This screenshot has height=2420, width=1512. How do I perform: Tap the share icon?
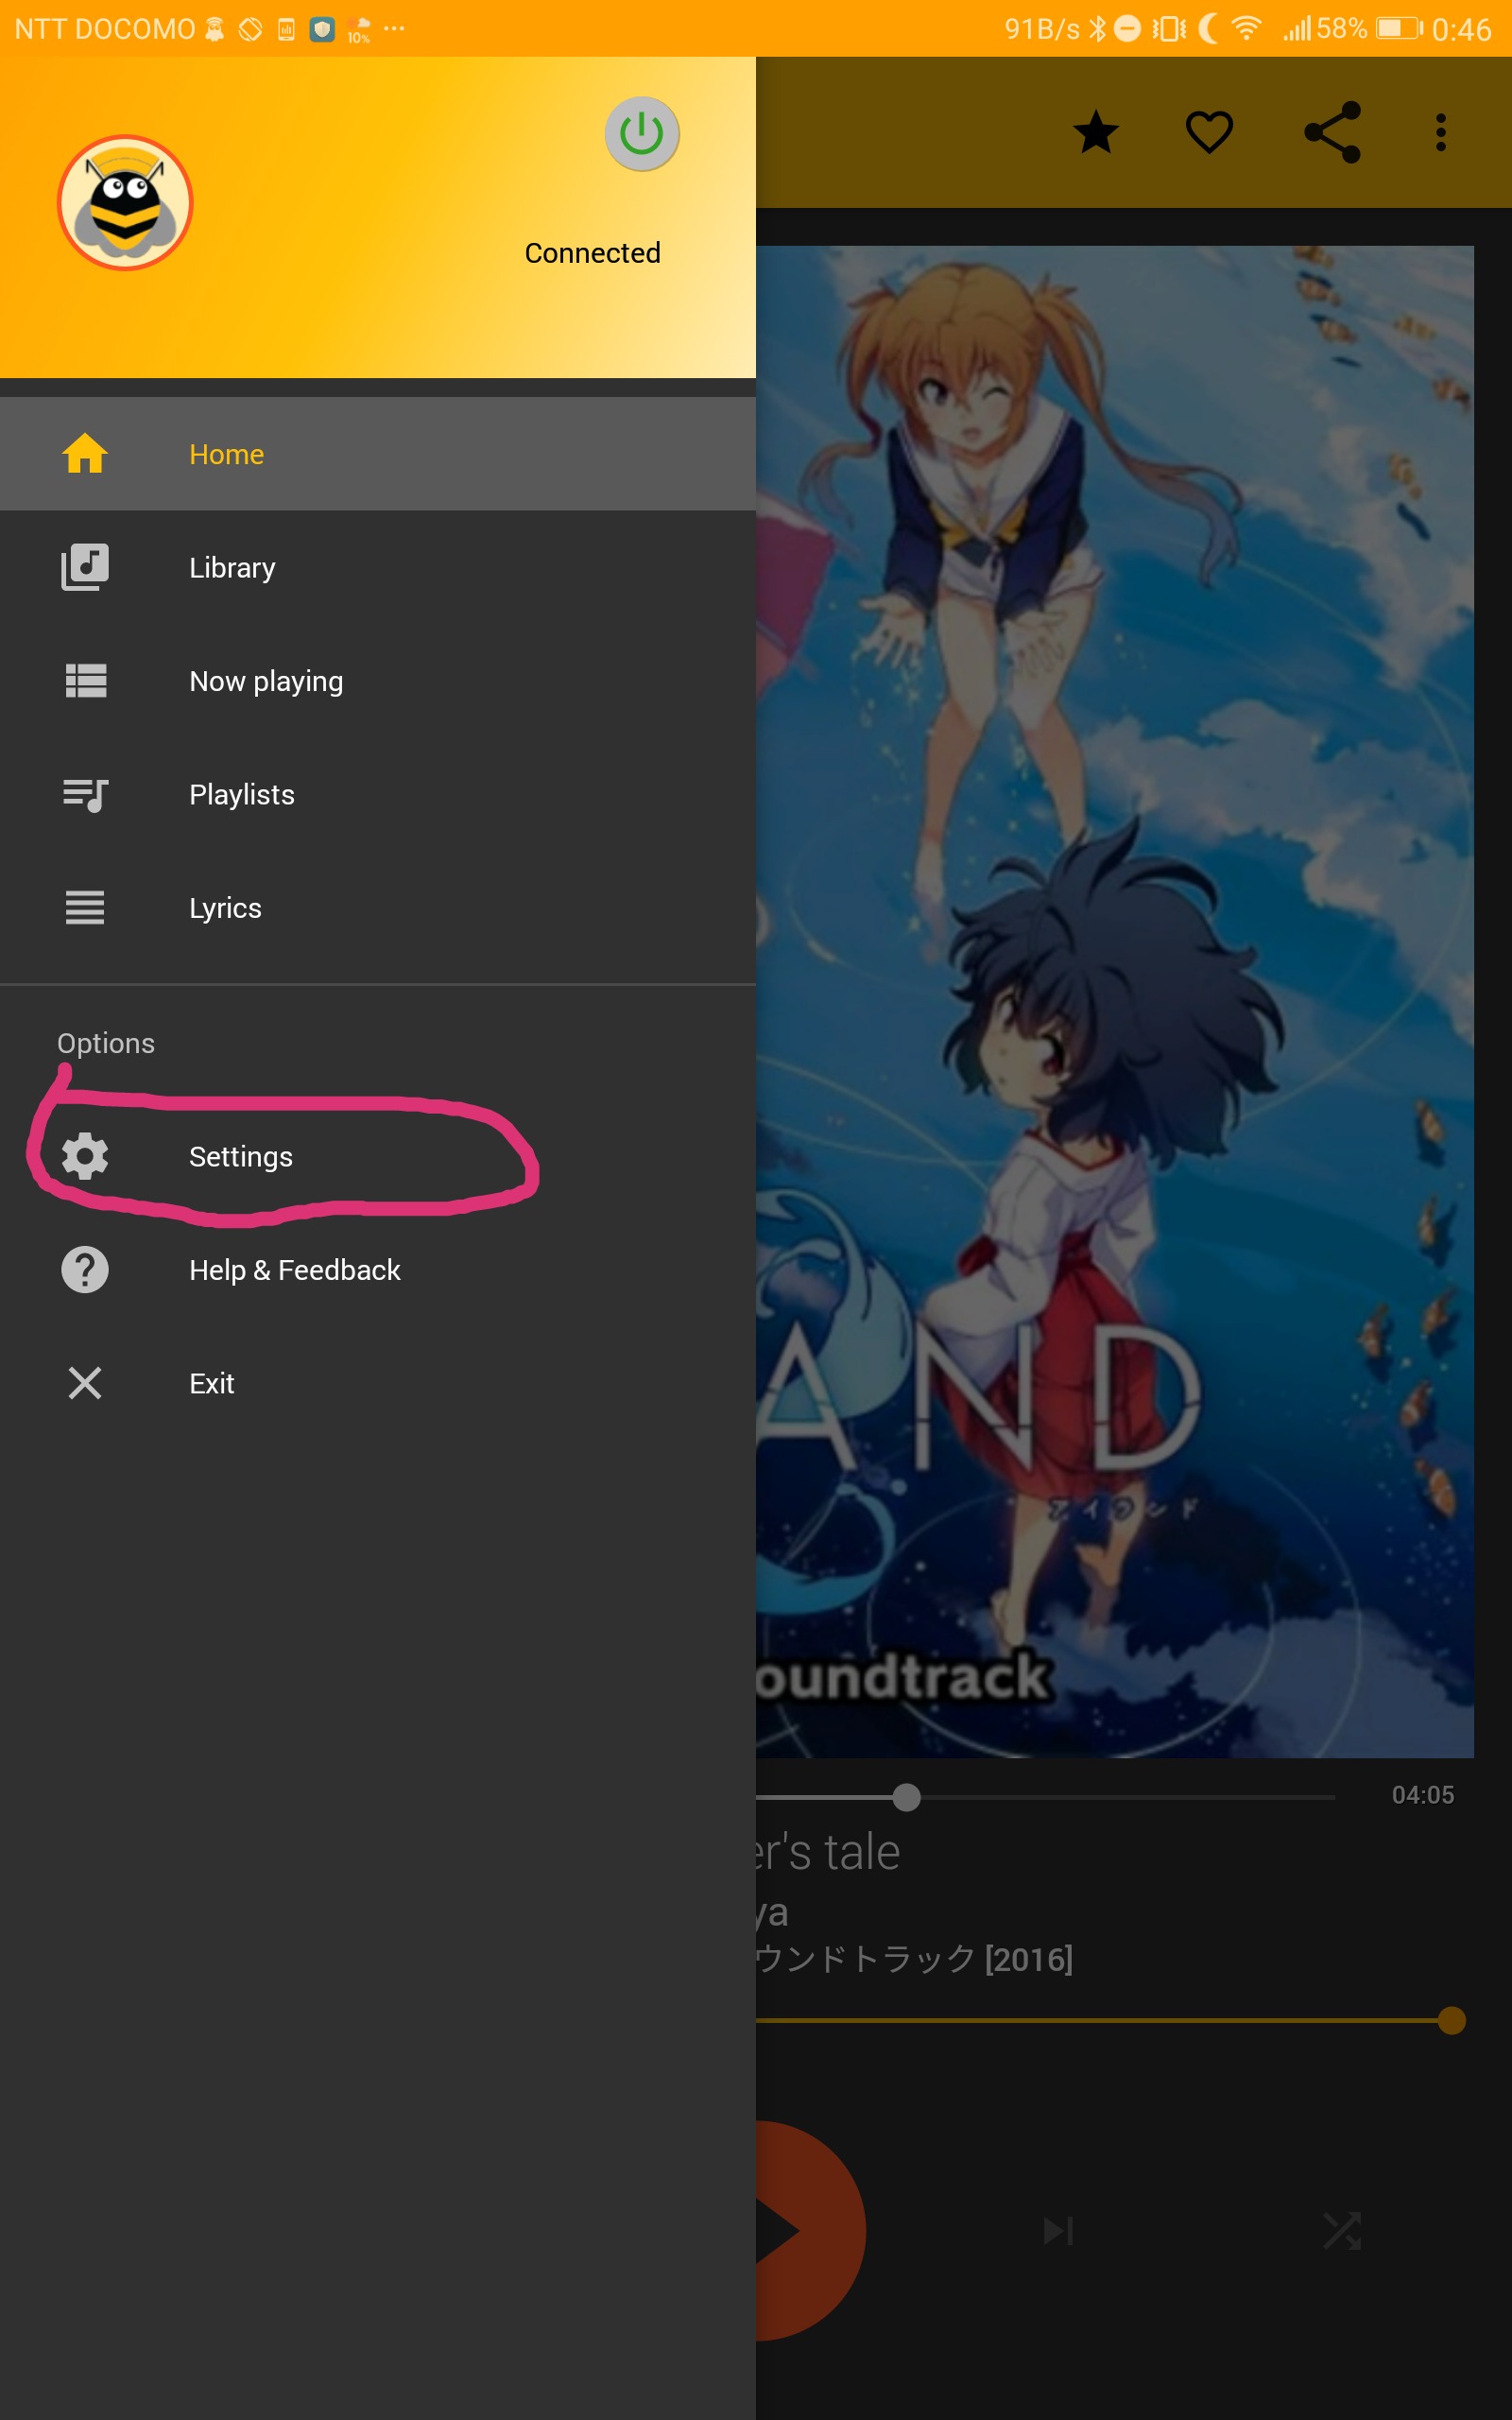(1332, 132)
